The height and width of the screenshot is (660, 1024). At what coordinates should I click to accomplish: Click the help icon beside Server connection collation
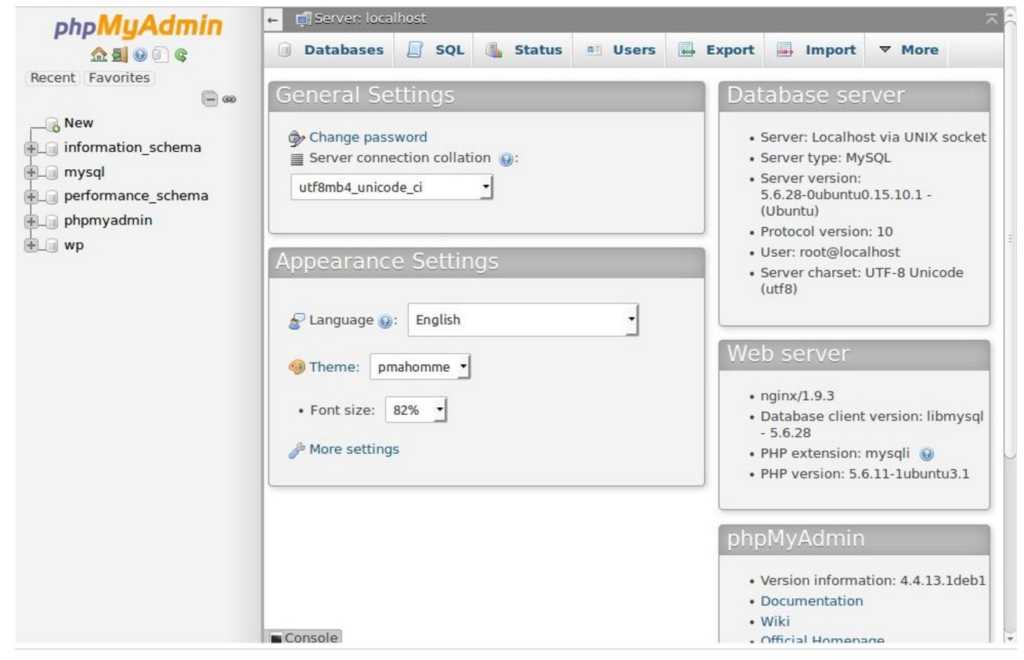(505, 159)
